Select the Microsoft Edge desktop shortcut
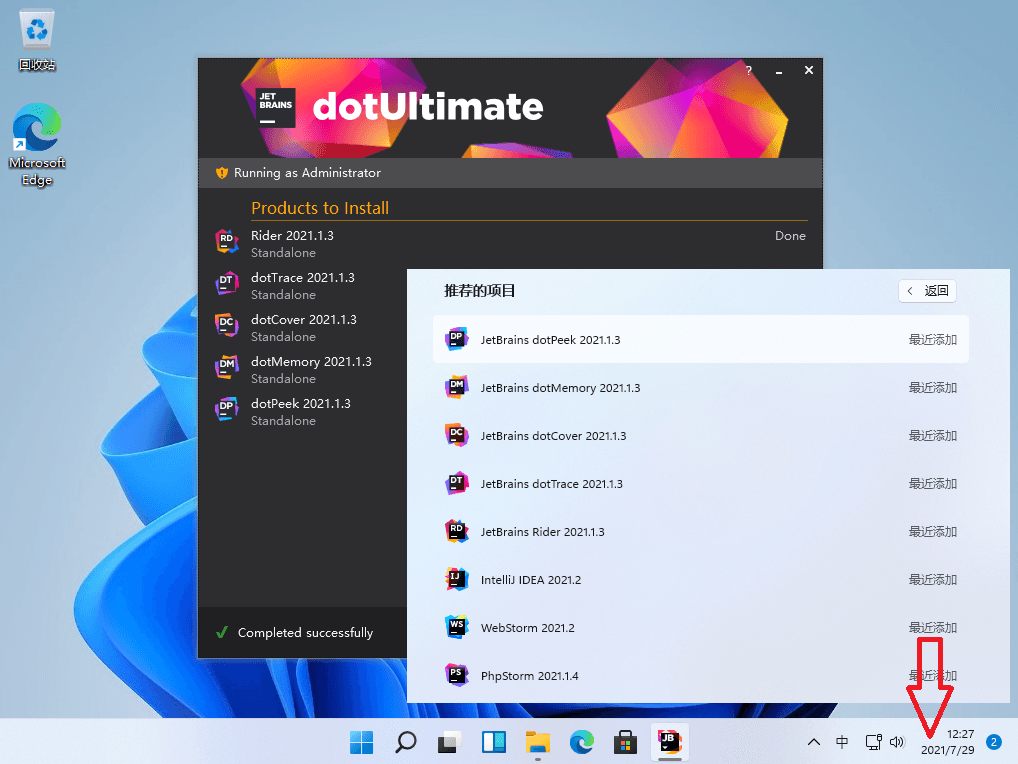Viewport: 1018px width, 764px height. [x=37, y=145]
